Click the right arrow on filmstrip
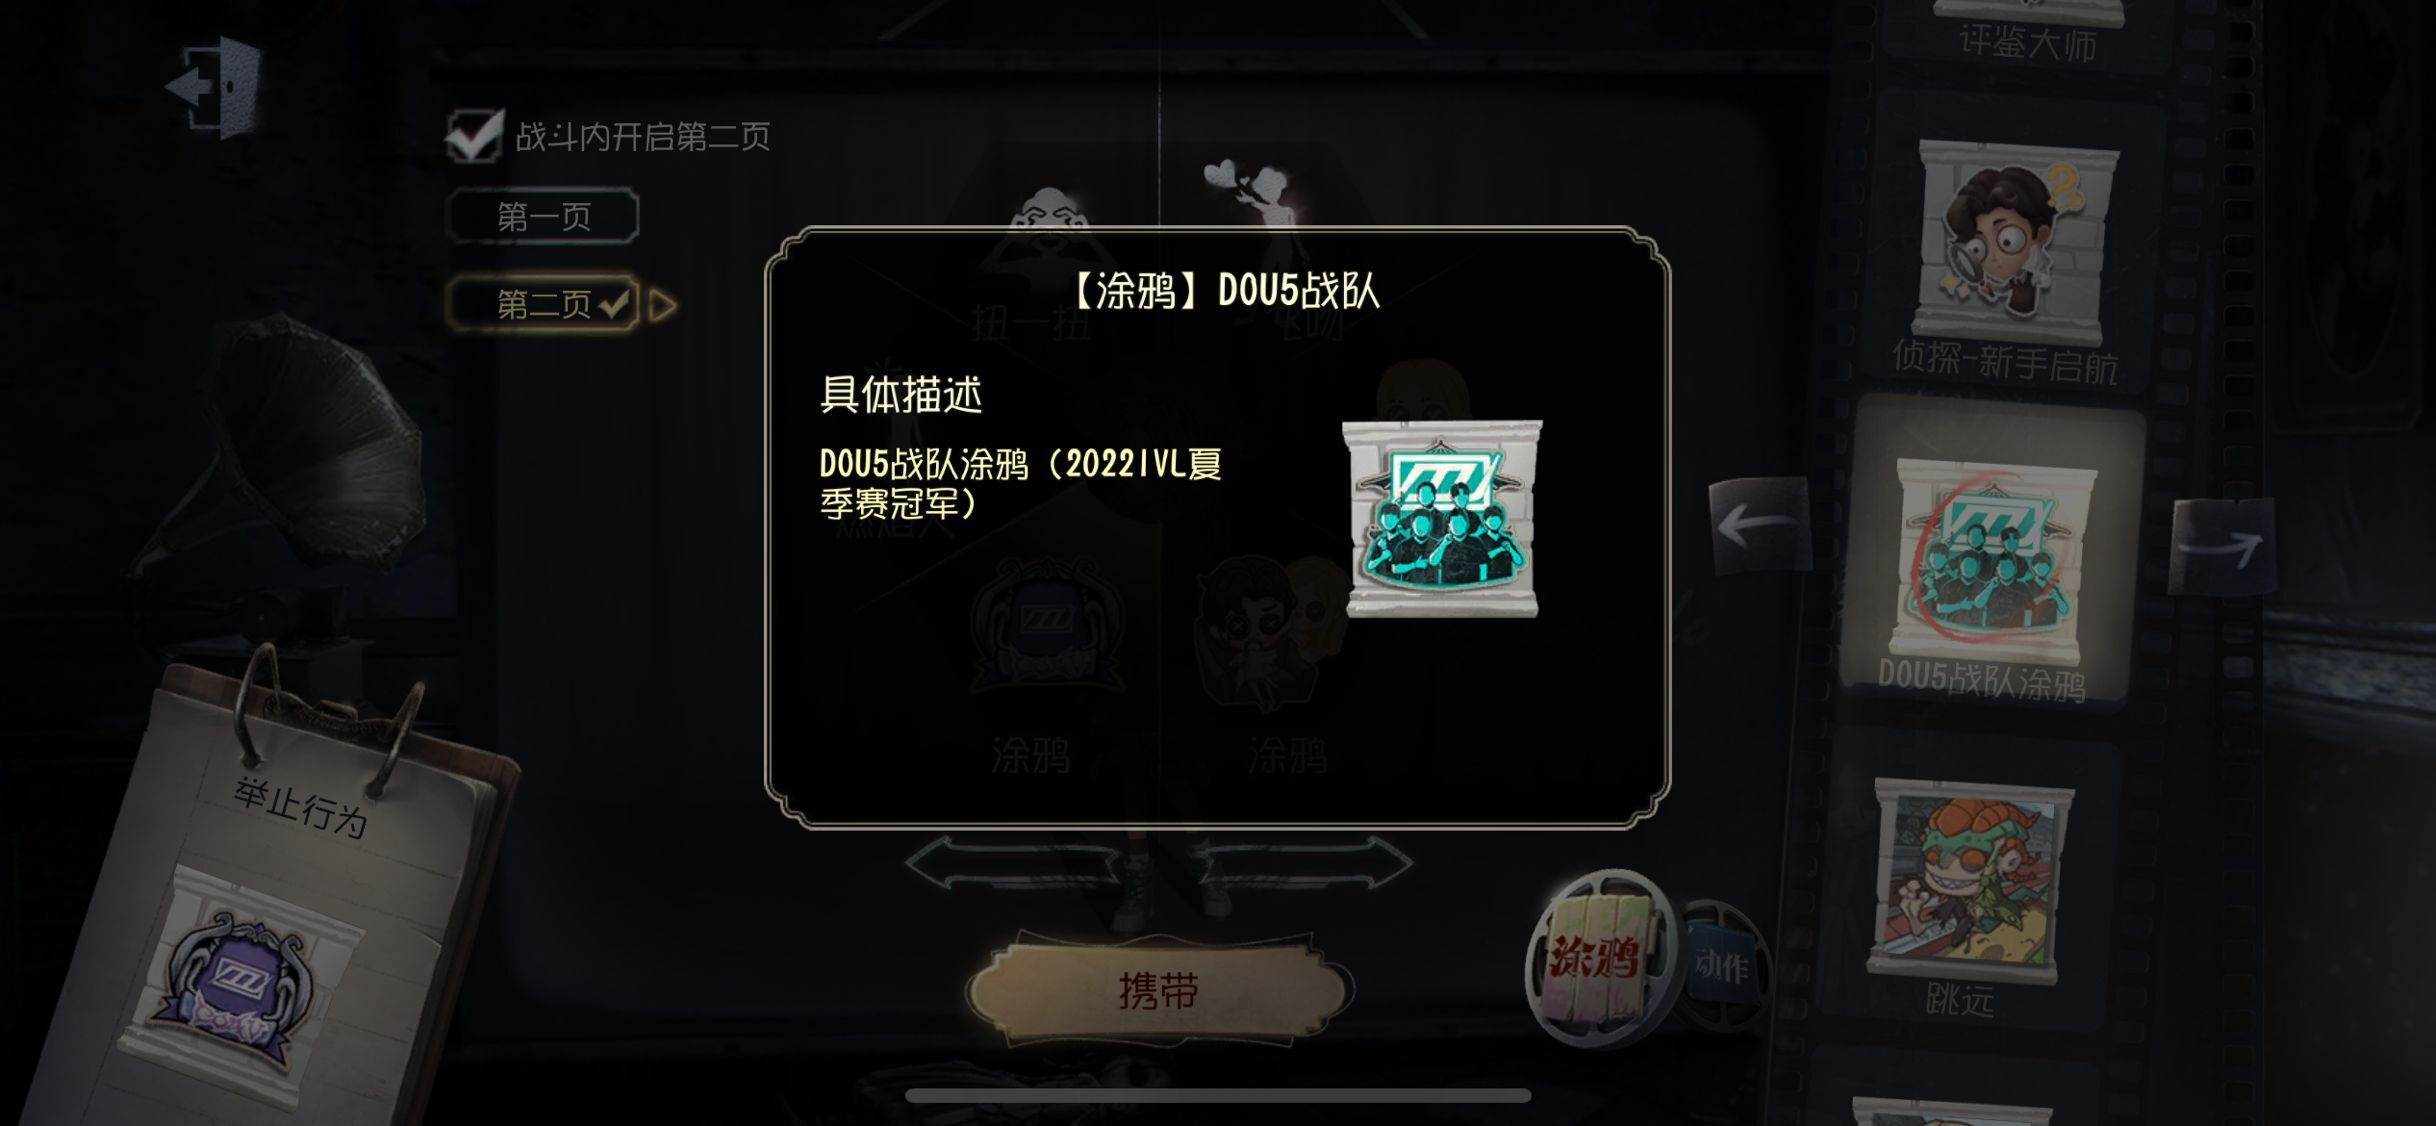 2220,546
